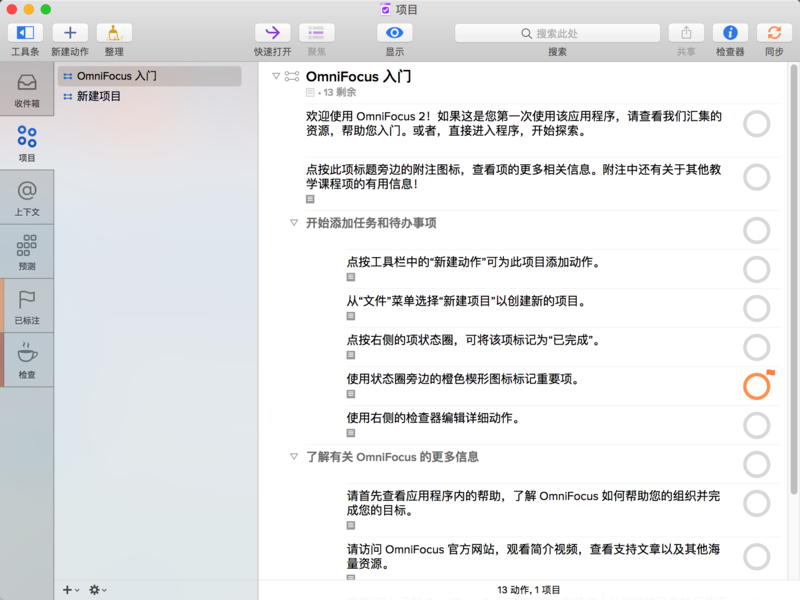The height and width of the screenshot is (600, 800).
Task: Check off the 开始添加任务和待办事项 group
Action: [x=756, y=230]
